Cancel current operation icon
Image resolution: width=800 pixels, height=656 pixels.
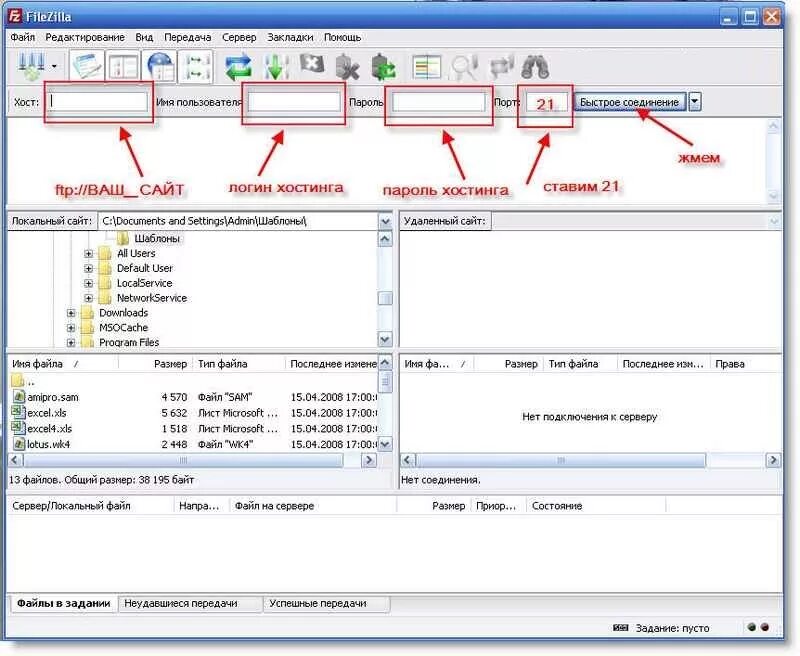[x=312, y=65]
